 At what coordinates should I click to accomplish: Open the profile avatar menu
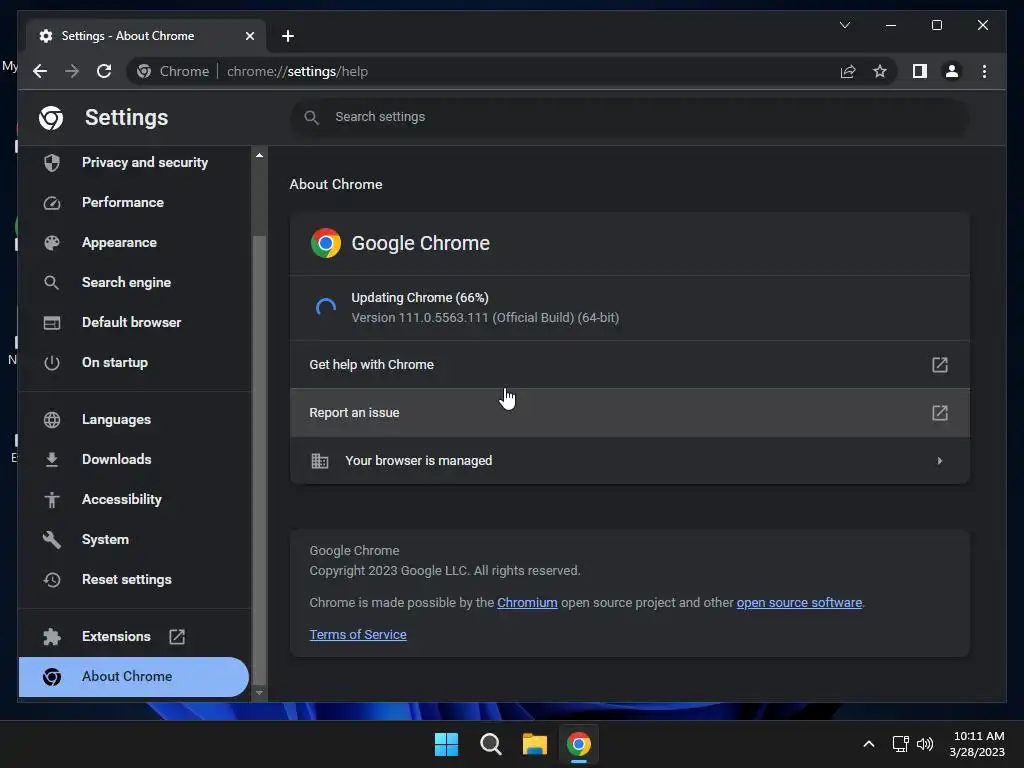(952, 71)
